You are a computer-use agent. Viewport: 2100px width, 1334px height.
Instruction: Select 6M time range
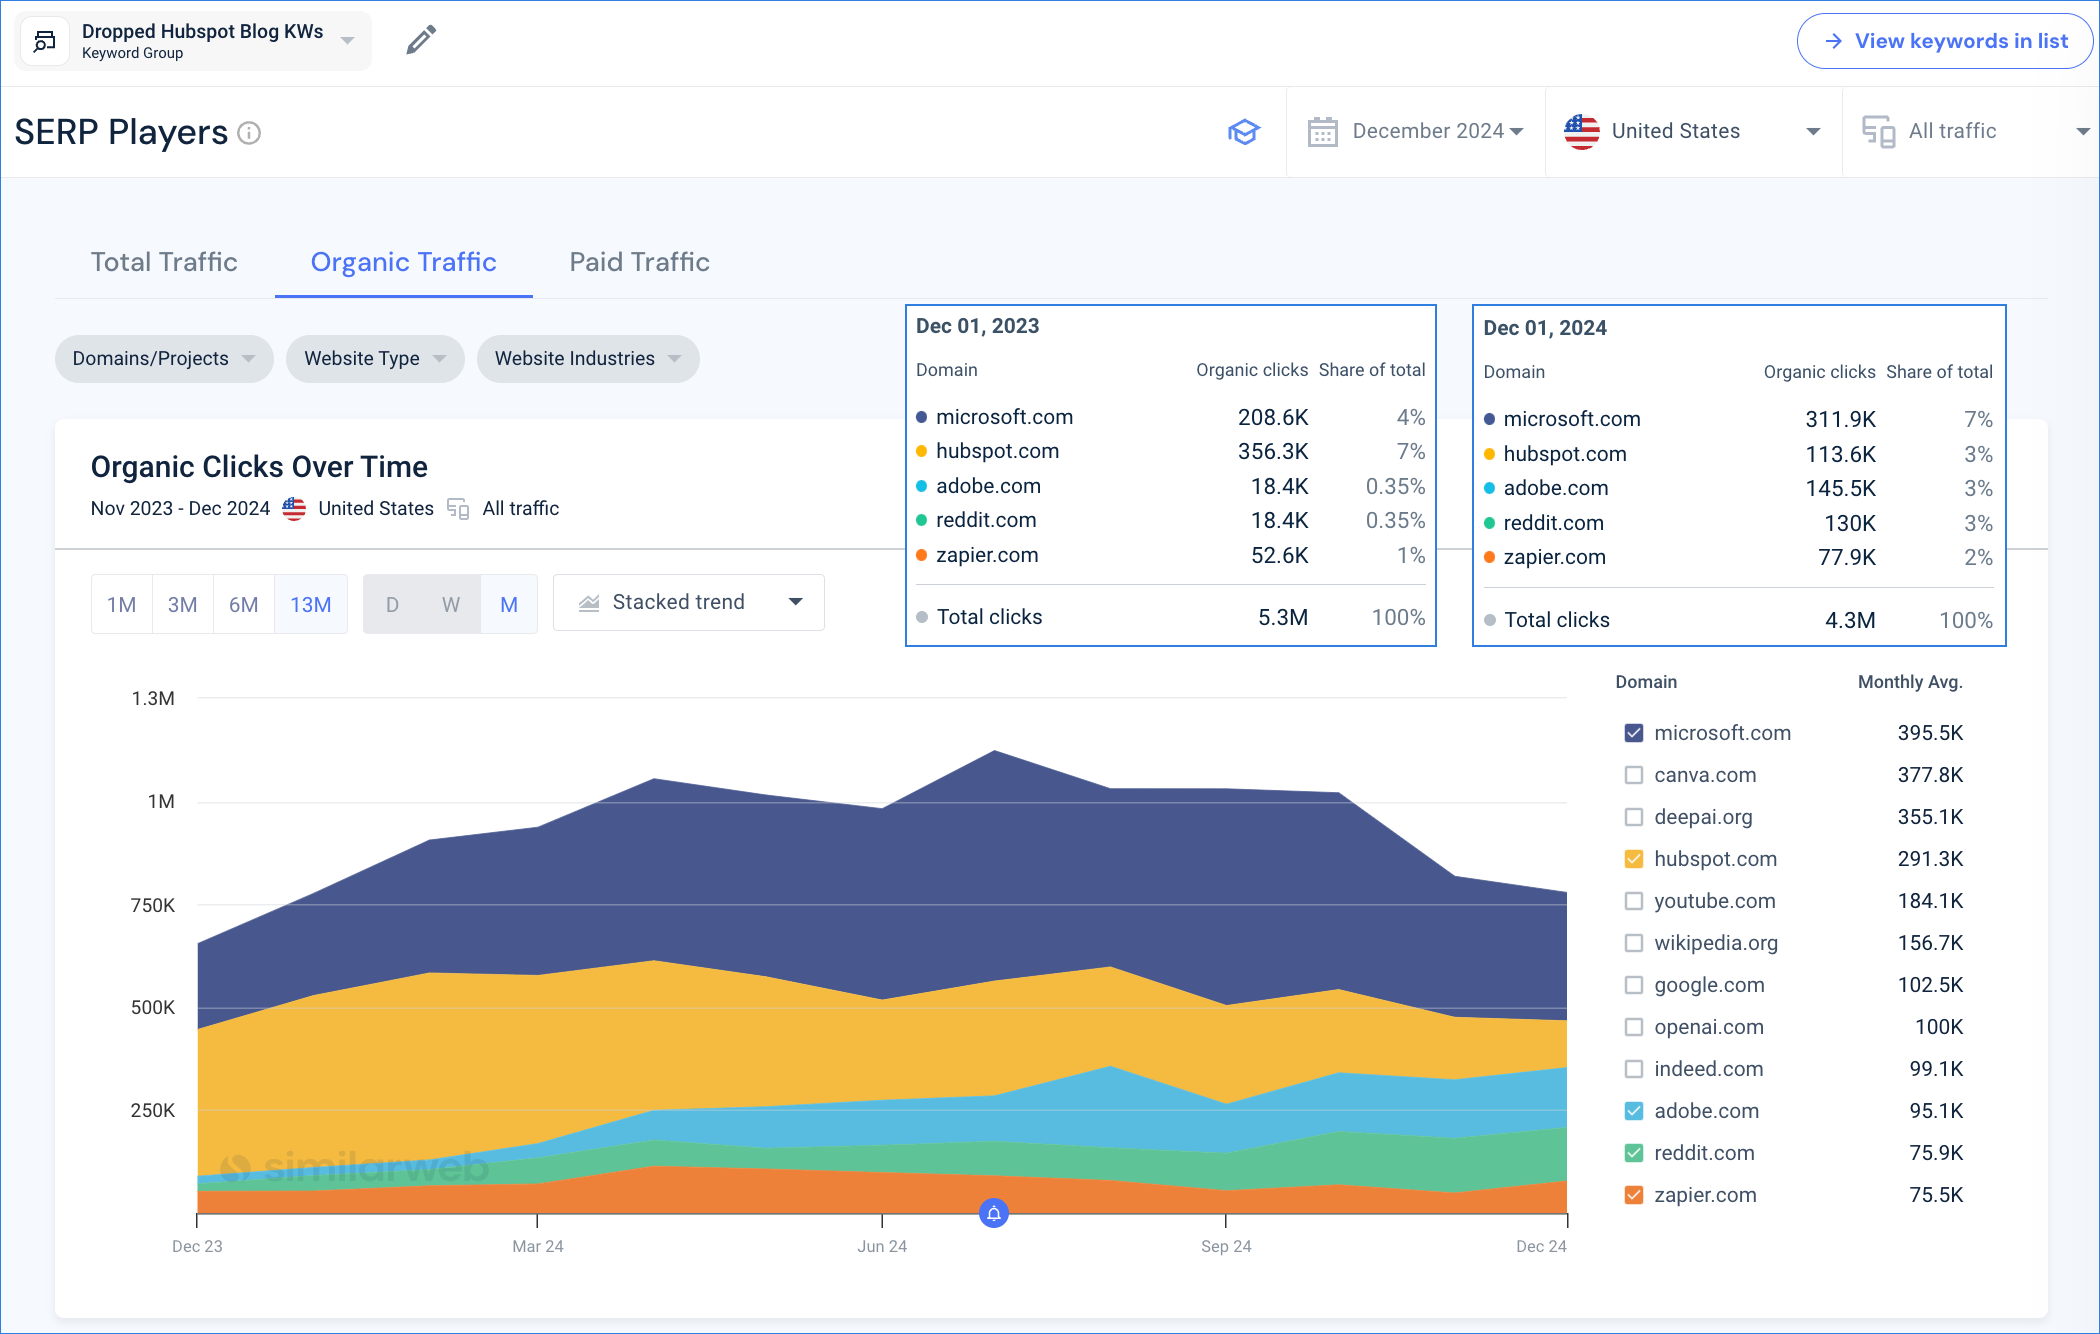point(244,604)
